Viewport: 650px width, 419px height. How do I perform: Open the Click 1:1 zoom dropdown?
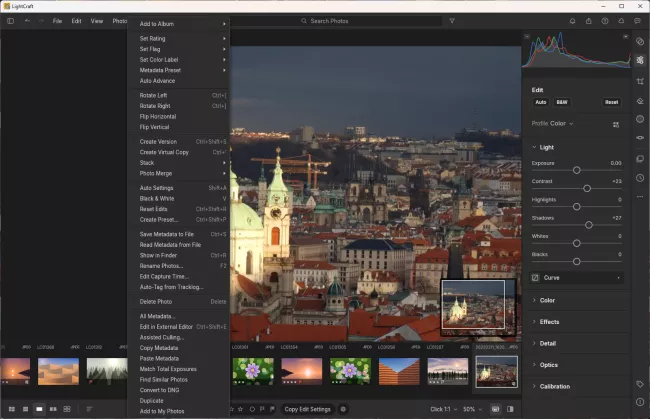pyautogui.click(x=444, y=409)
